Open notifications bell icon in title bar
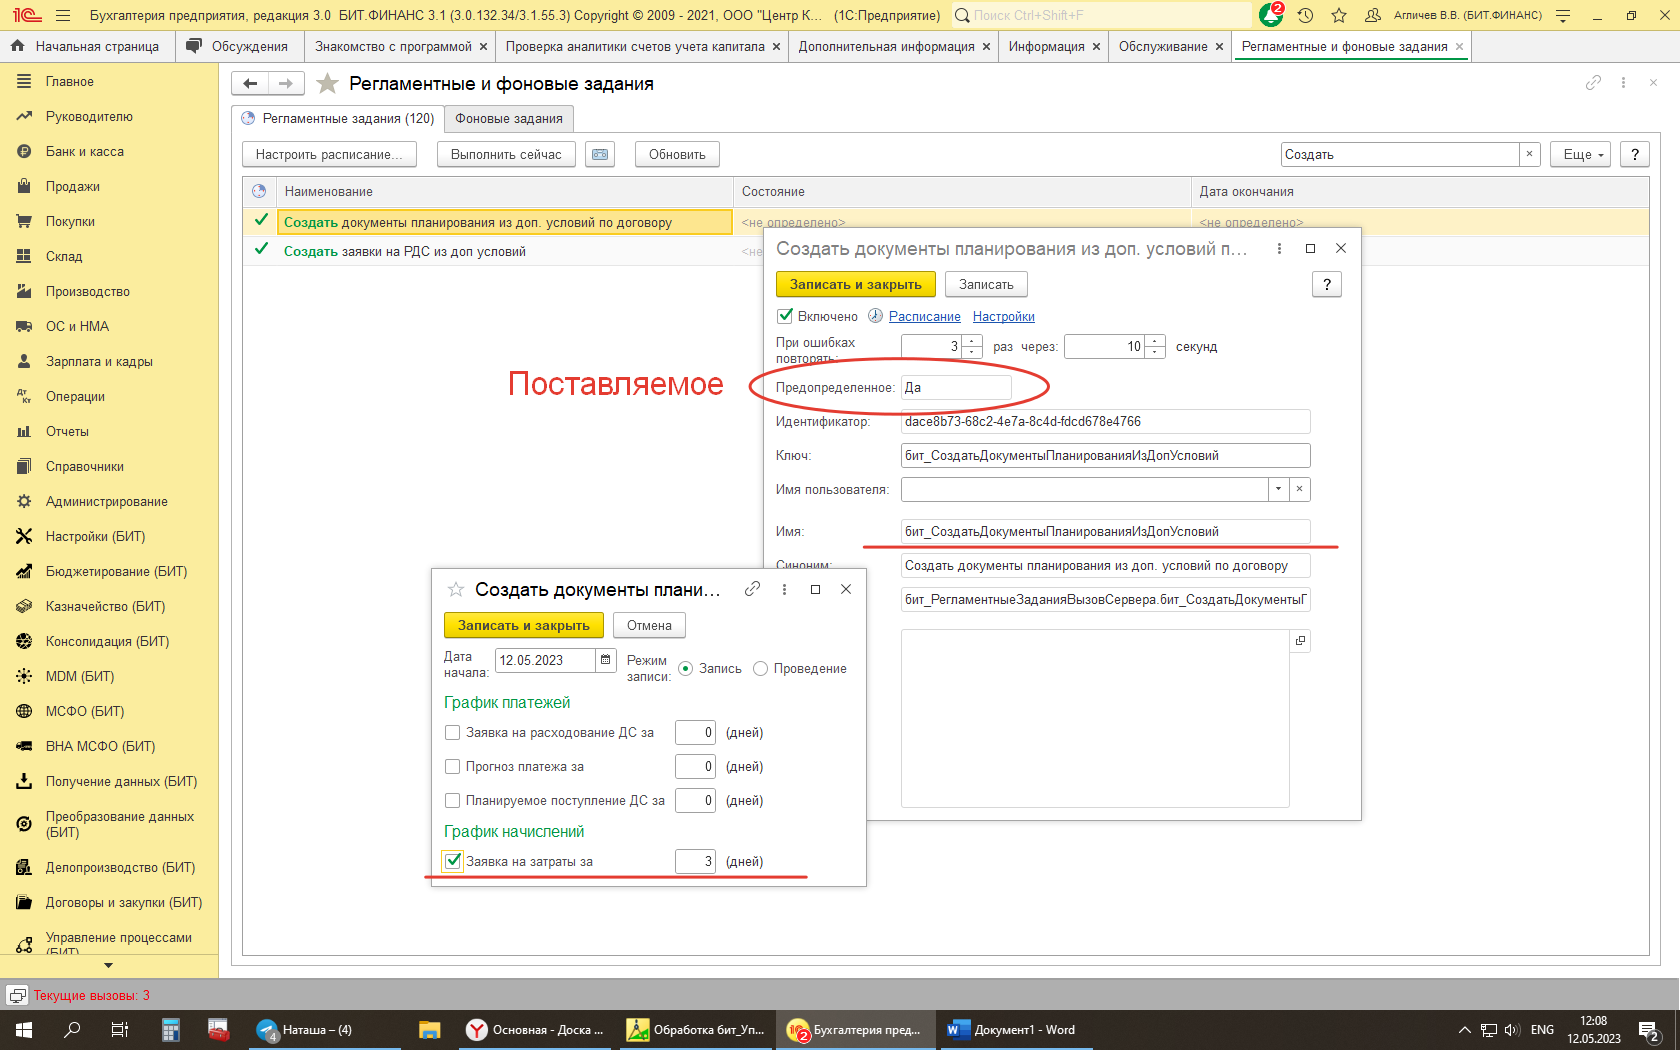Screen dimensions: 1680x1050 (1271, 15)
